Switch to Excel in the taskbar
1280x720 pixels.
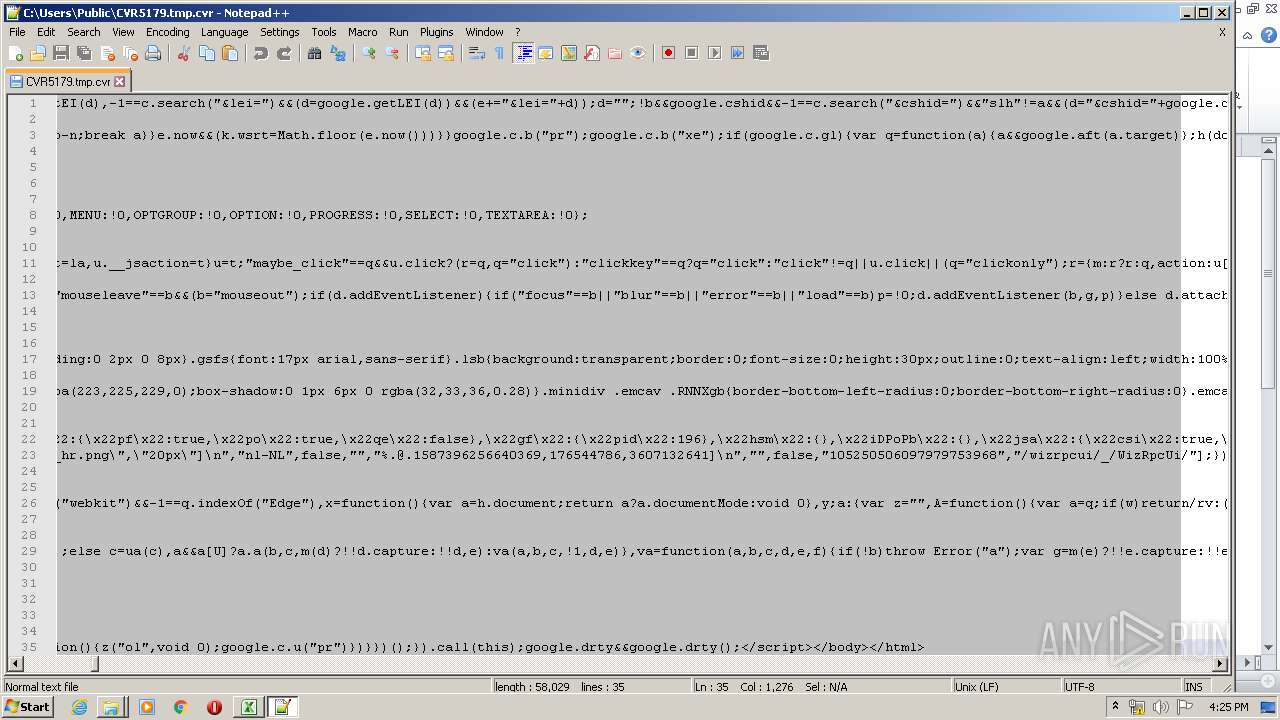(x=248, y=707)
